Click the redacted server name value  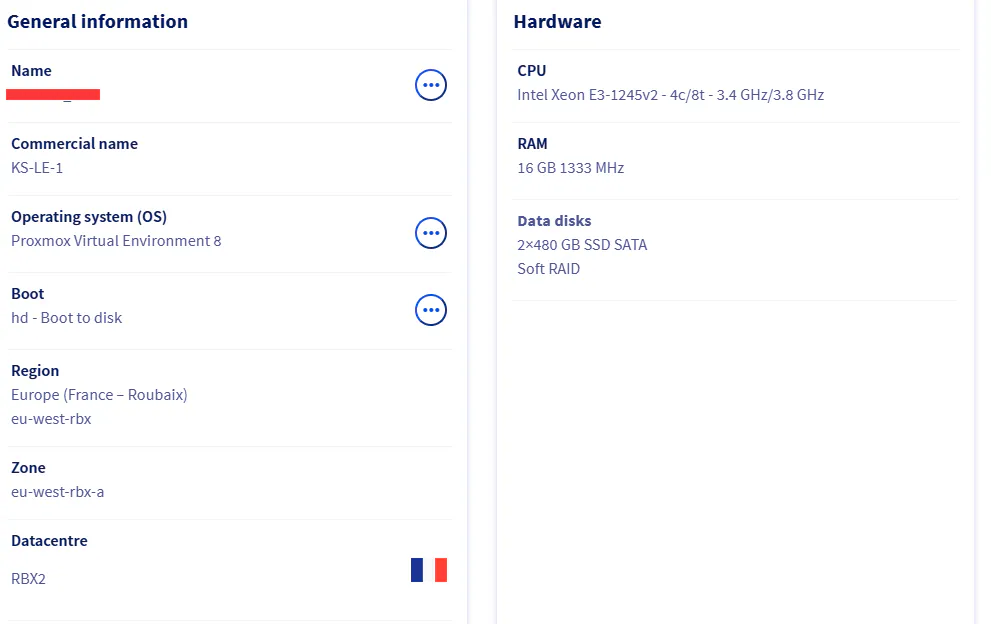coord(53,95)
